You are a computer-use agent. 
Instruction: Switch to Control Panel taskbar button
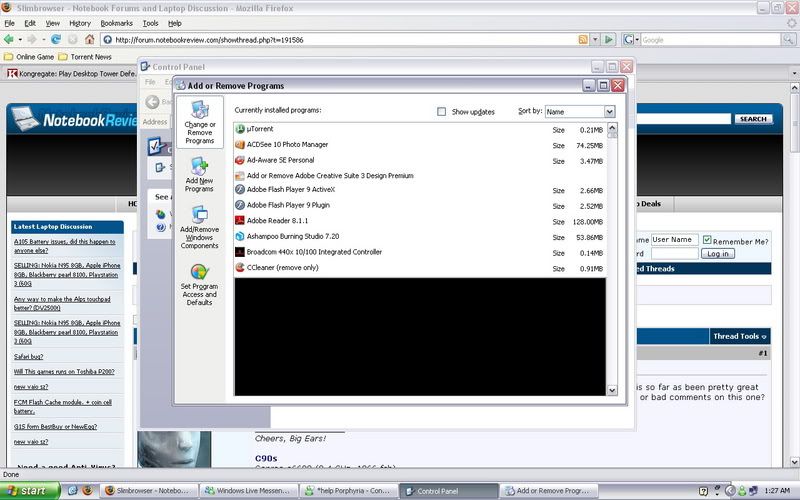448,491
